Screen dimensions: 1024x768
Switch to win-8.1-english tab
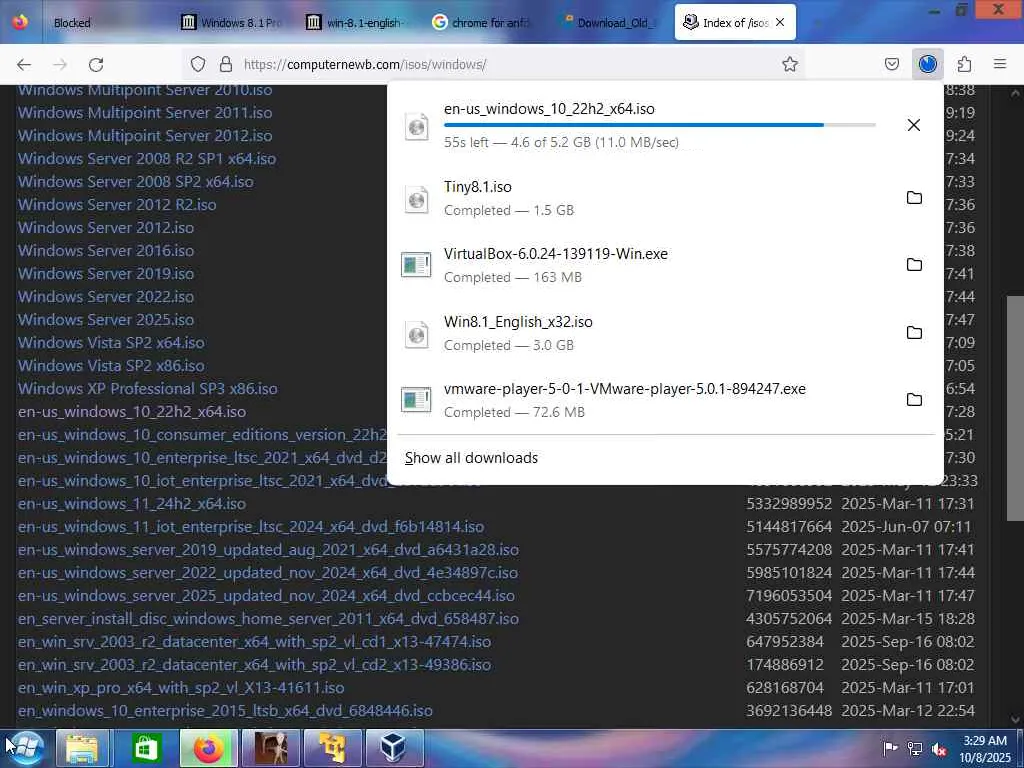coord(357,23)
